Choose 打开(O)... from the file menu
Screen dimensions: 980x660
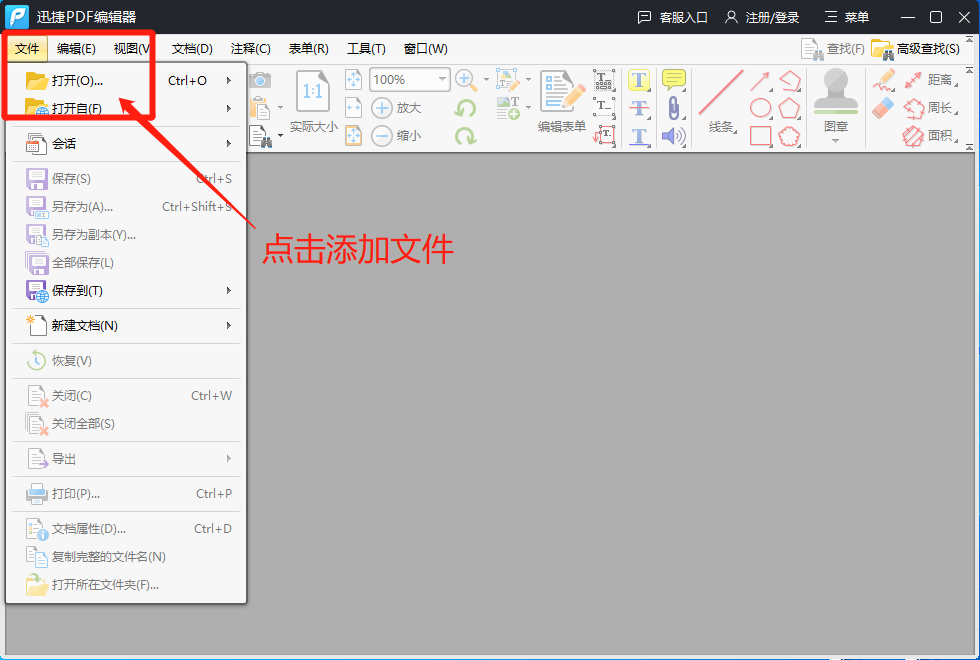(x=126, y=80)
